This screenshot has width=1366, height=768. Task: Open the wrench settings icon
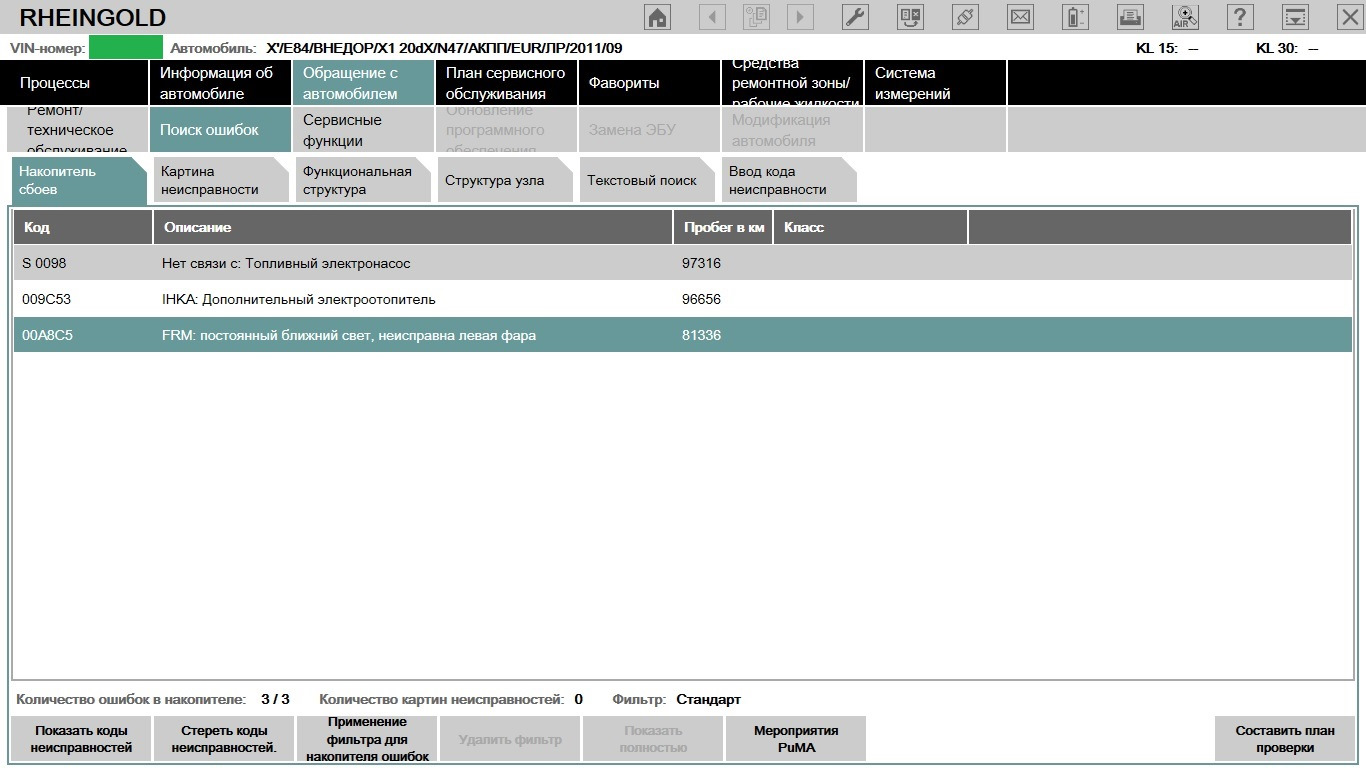(x=855, y=16)
